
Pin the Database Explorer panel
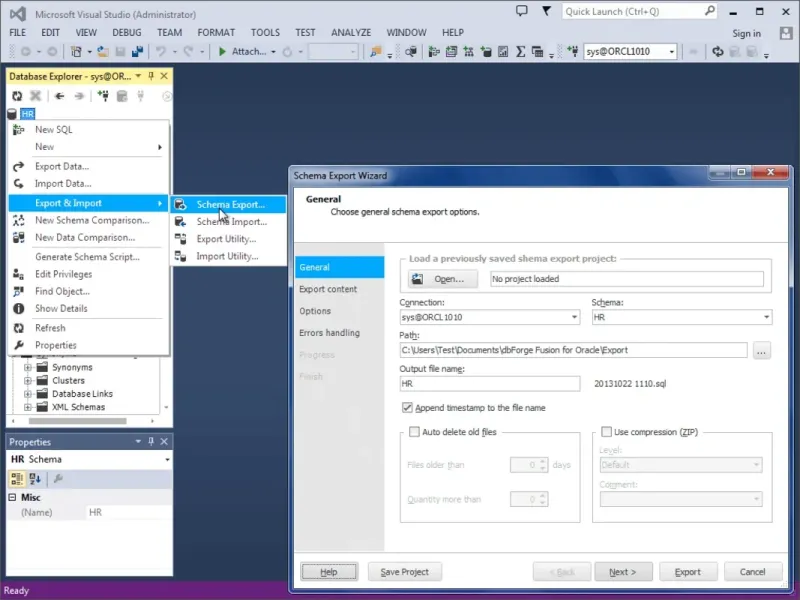point(151,76)
